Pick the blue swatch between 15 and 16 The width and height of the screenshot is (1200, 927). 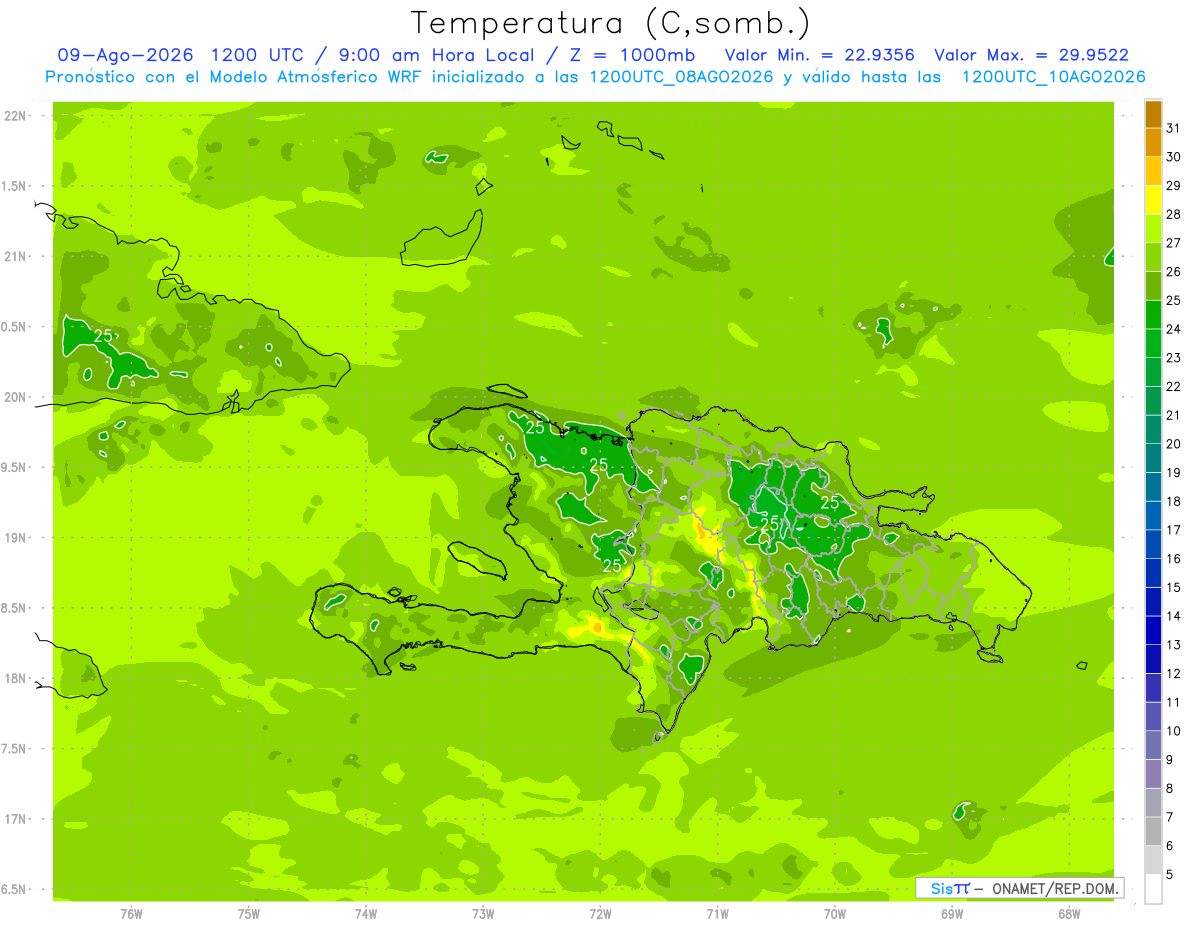[1153, 573]
